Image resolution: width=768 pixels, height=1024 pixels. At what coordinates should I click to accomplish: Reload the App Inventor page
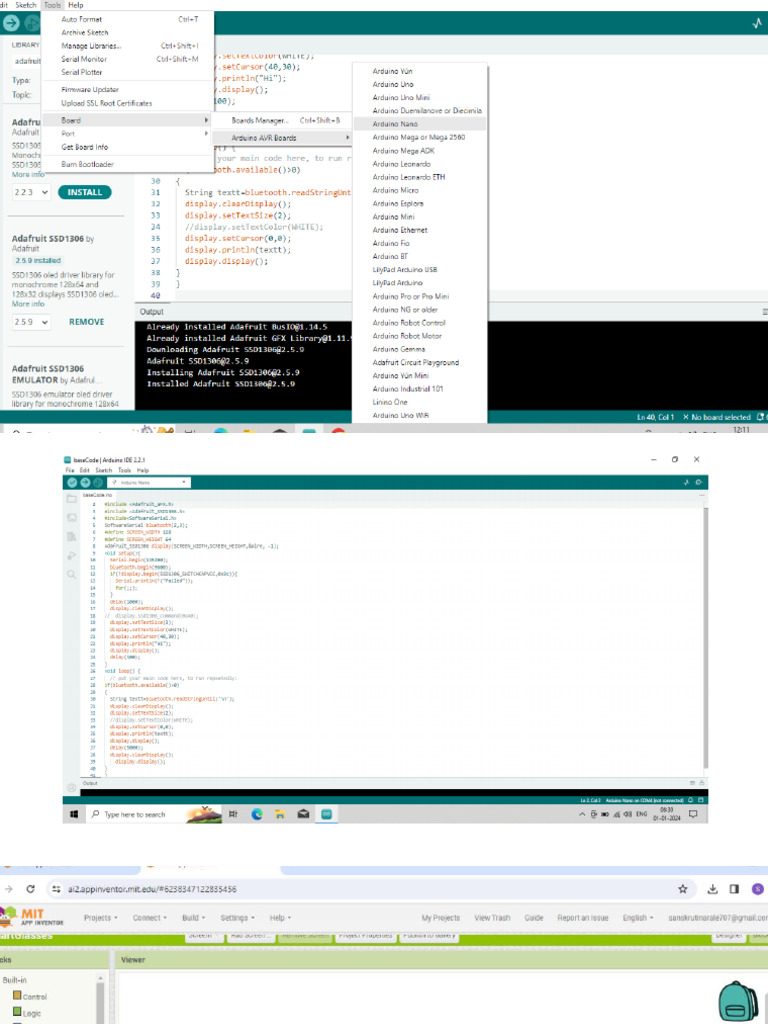31,888
